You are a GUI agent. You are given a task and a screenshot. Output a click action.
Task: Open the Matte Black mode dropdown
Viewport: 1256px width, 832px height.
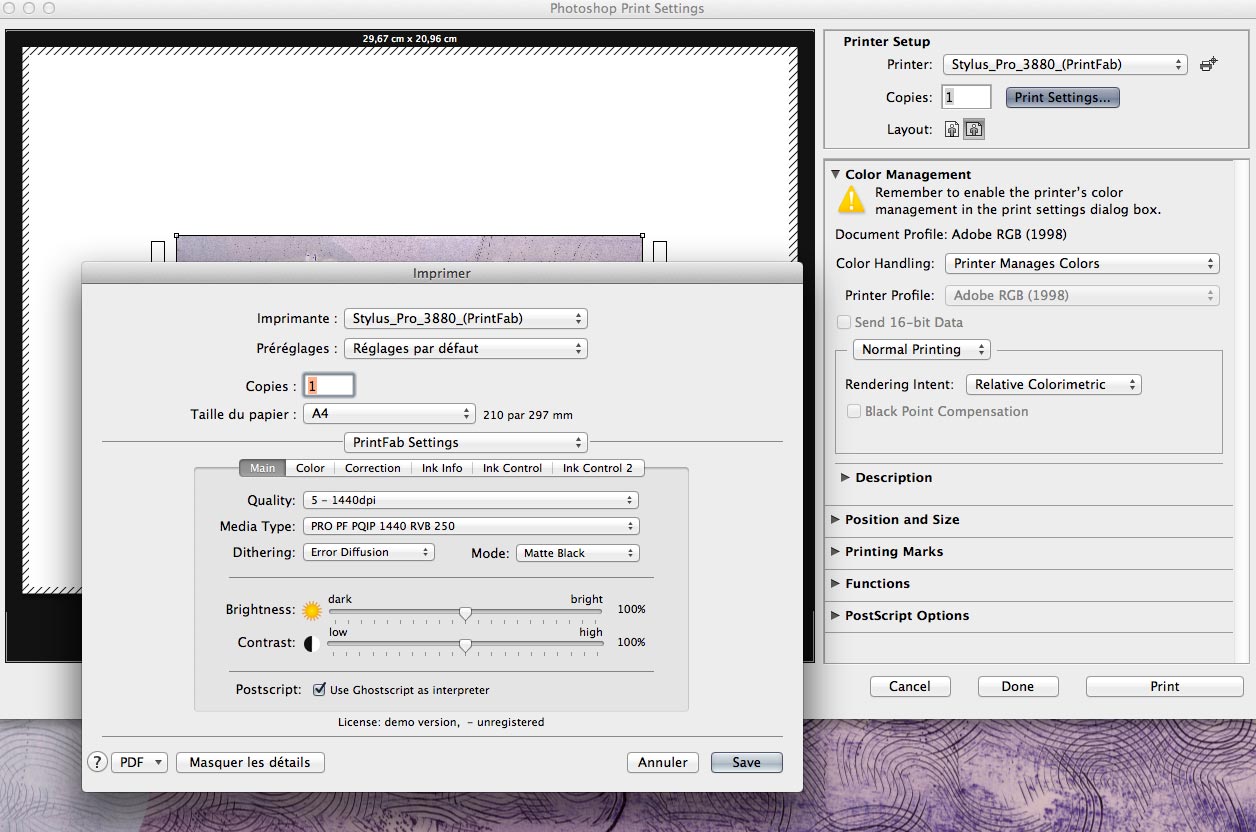[x=577, y=553]
